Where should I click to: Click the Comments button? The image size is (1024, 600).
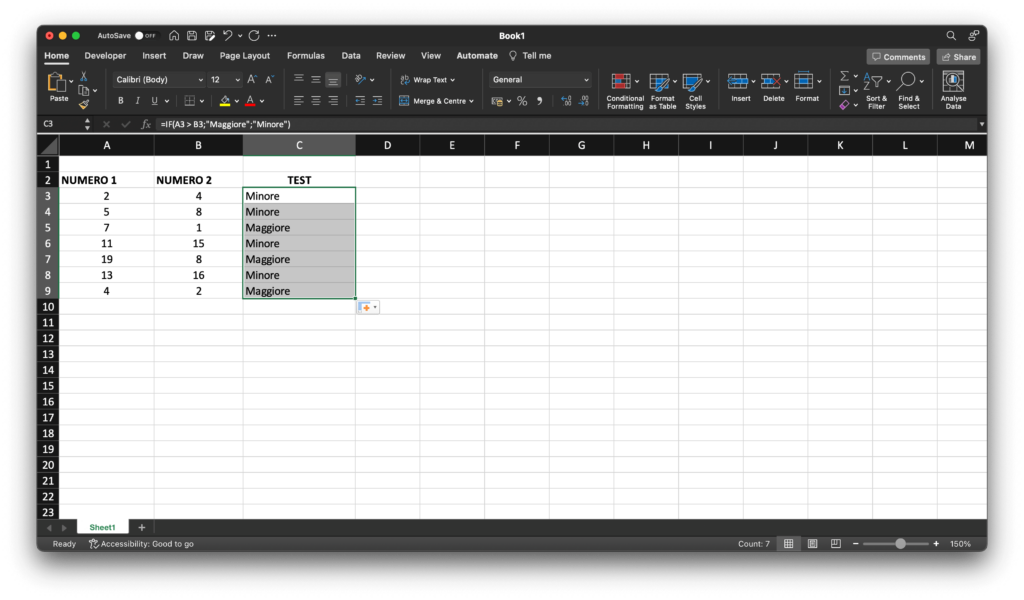click(899, 57)
